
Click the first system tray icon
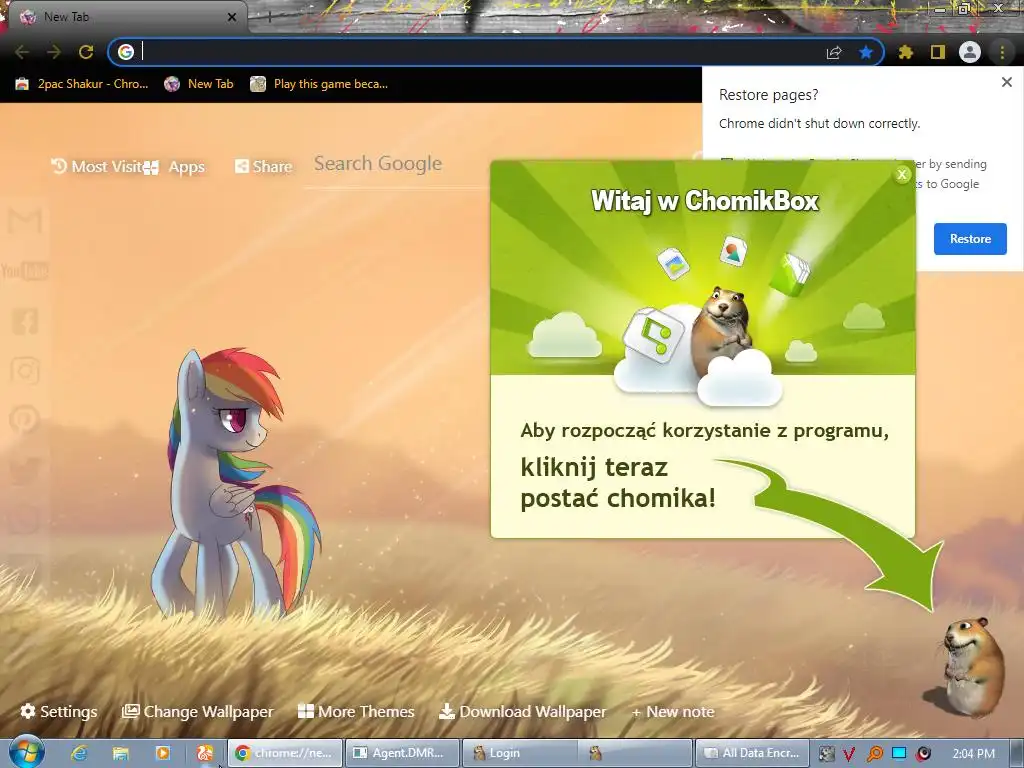coord(826,754)
